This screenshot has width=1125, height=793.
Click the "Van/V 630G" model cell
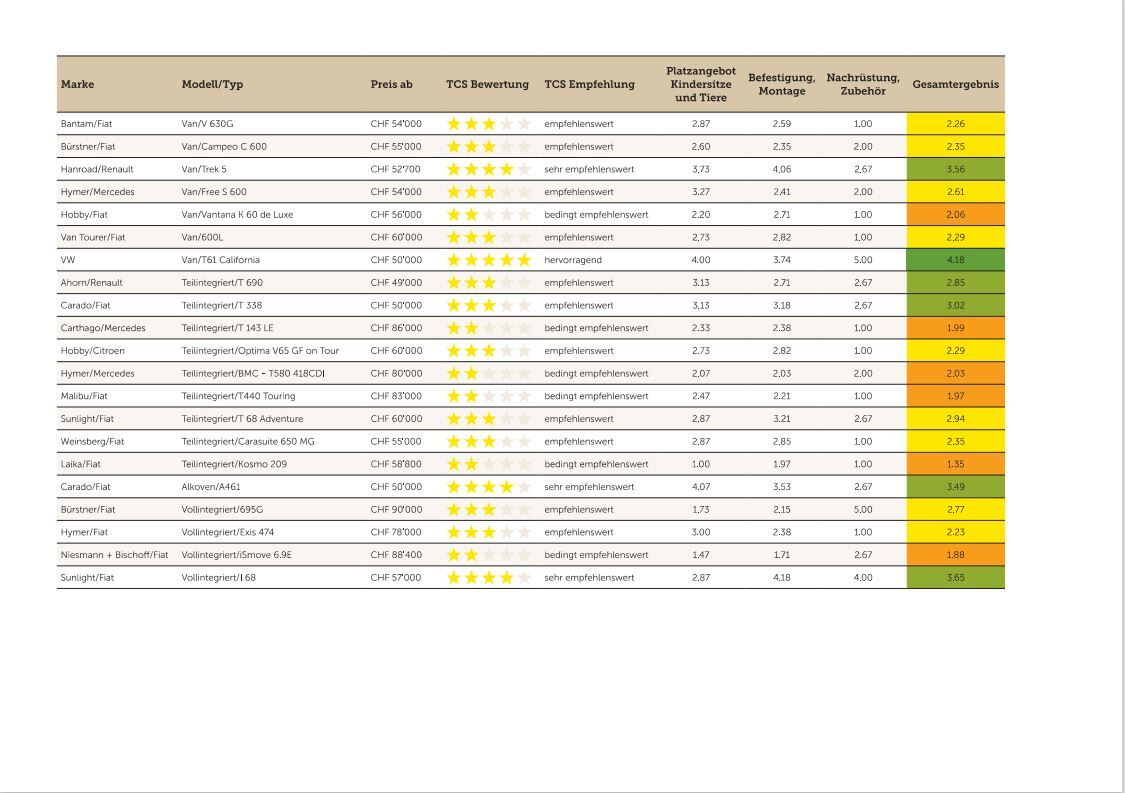pos(207,123)
